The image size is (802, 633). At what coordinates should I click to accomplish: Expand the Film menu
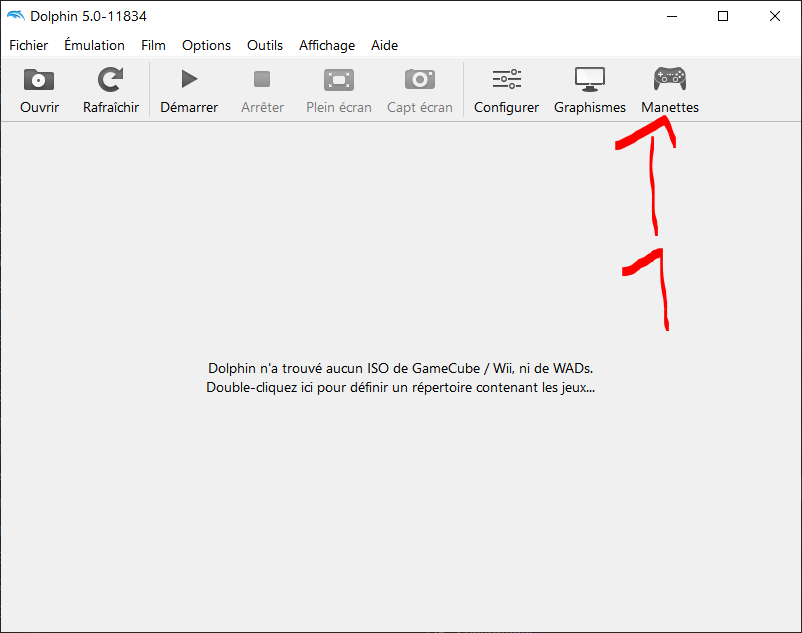click(x=153, y=45)
